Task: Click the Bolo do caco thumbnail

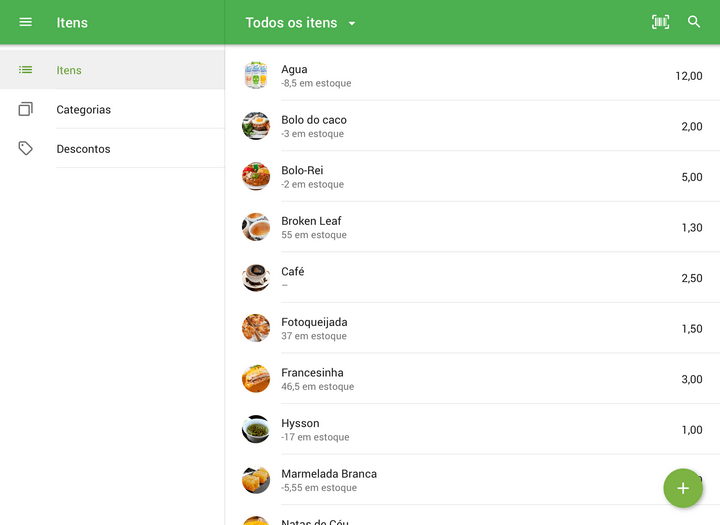Action: click(x=256, y=126)
